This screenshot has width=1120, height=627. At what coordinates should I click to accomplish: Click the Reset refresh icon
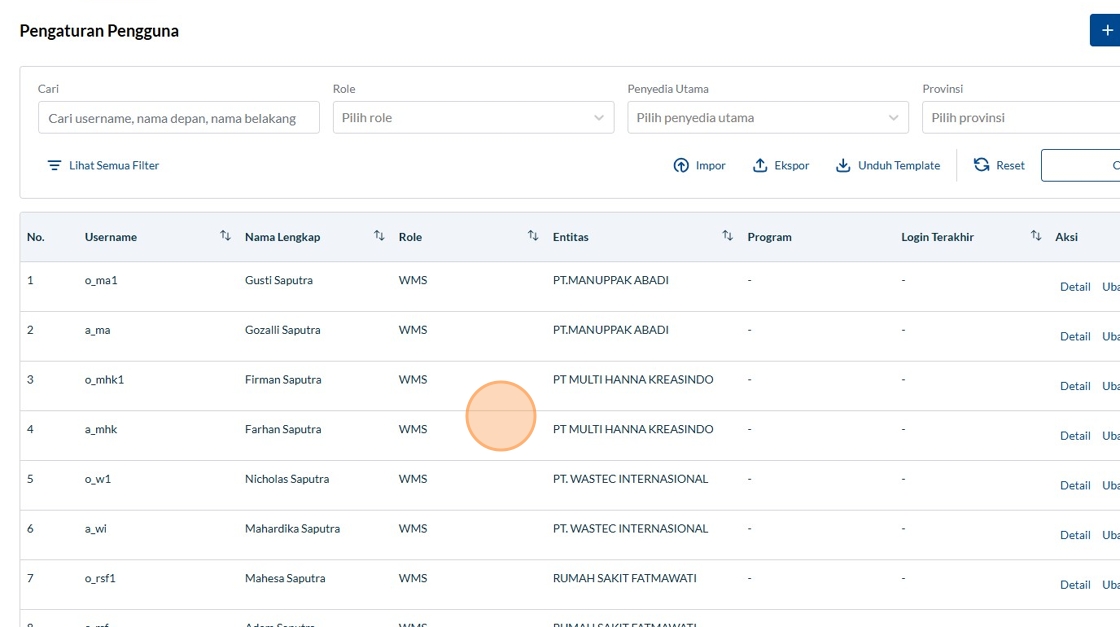(x=982, y=165)
